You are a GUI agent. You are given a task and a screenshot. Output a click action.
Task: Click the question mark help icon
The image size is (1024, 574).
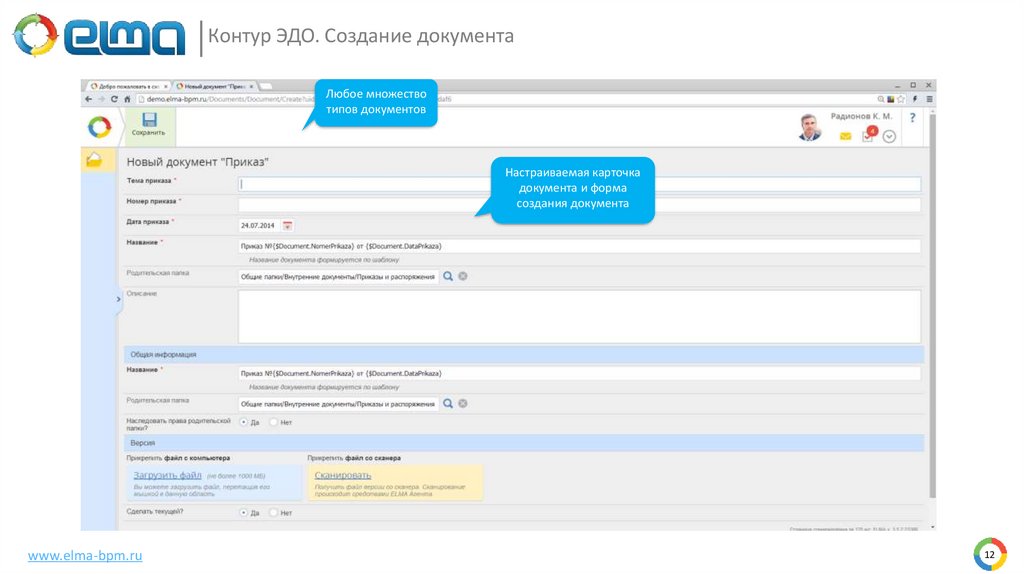pos(912,118)
